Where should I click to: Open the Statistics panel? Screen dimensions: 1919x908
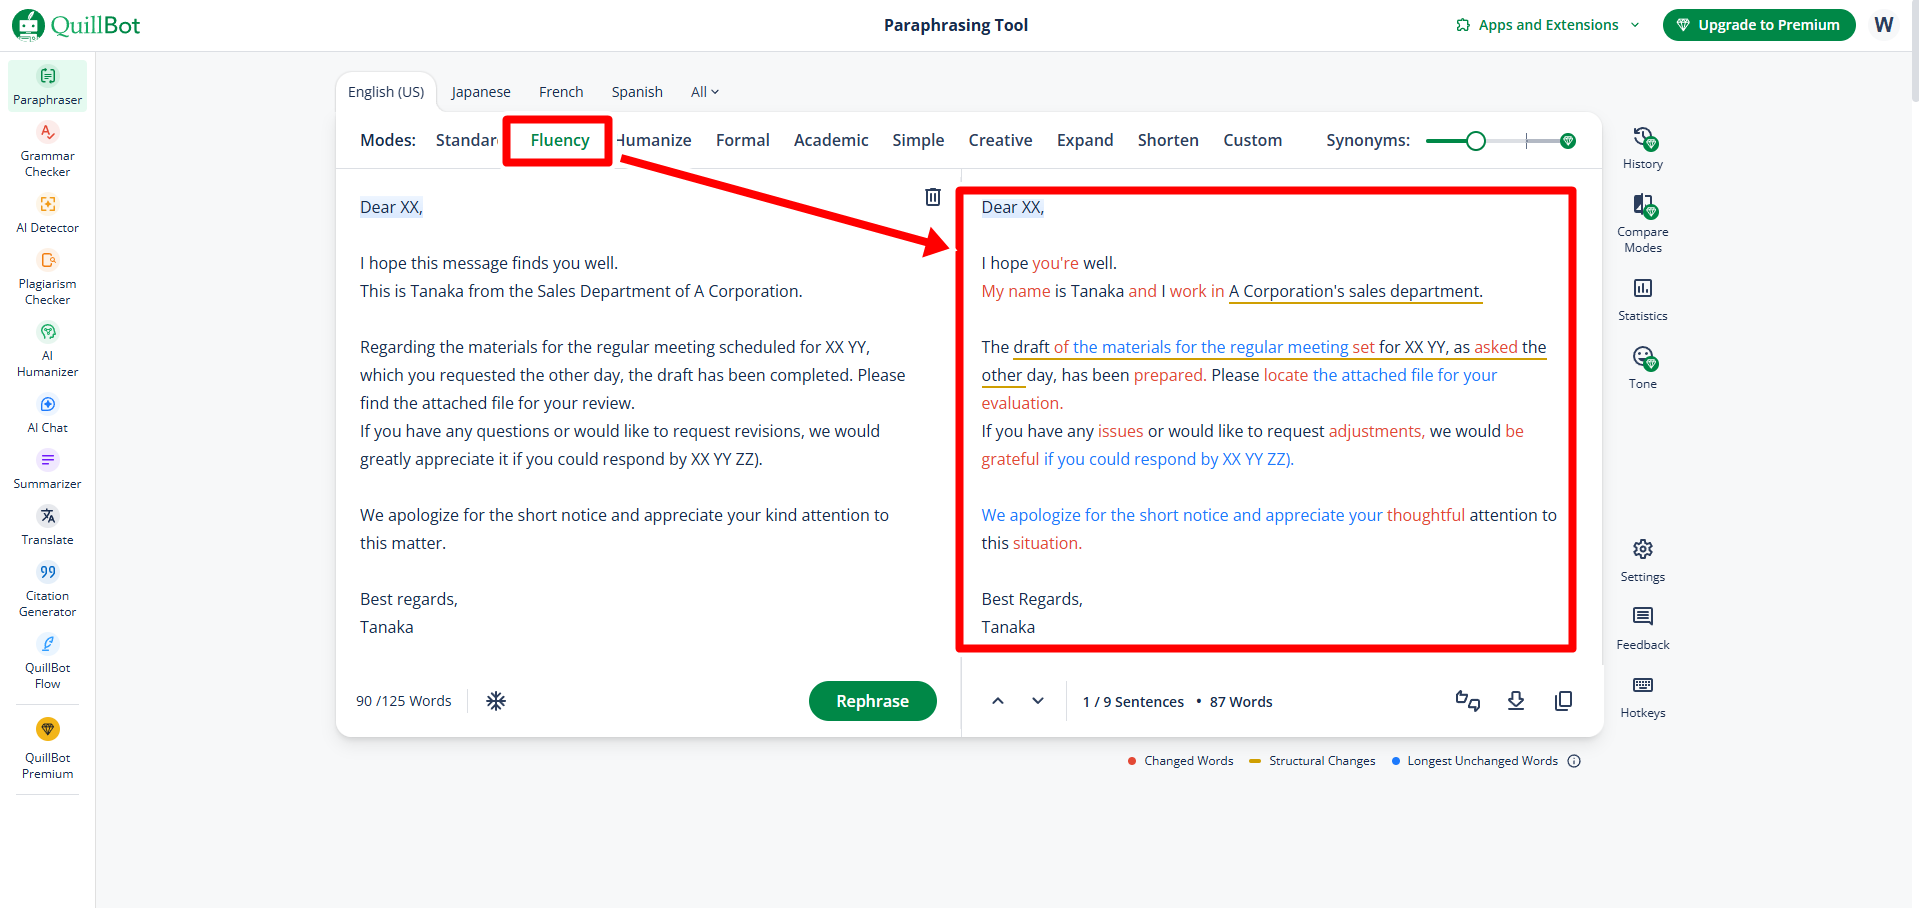pyautogui.click(x=1643, y=300)
